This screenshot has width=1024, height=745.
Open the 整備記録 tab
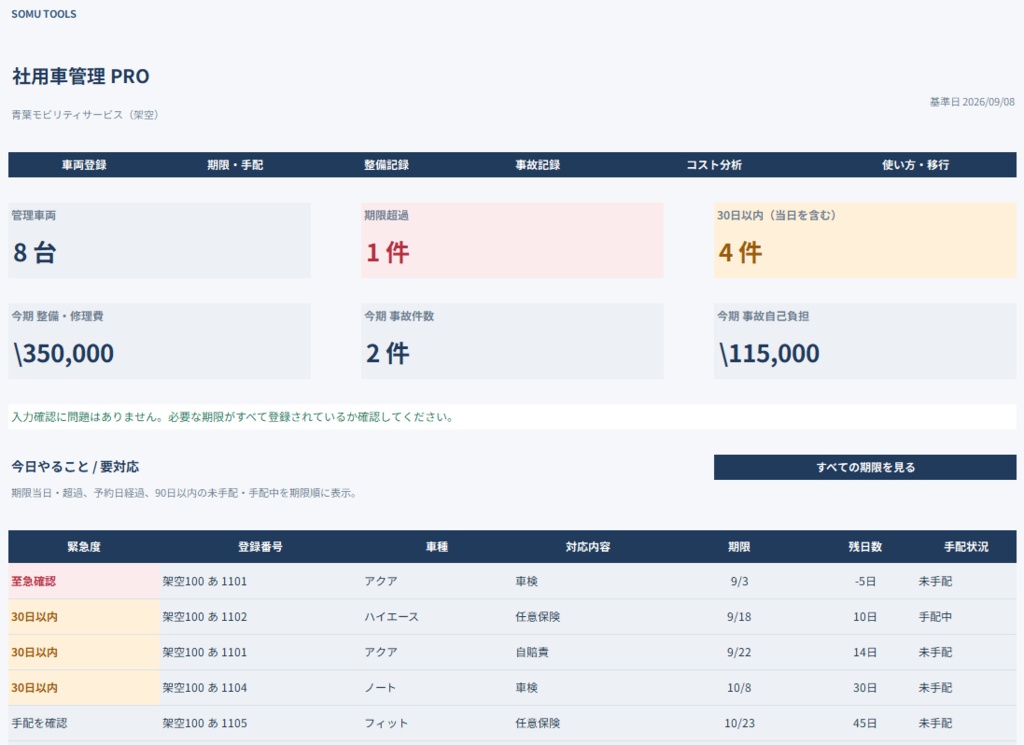(387, 165)
